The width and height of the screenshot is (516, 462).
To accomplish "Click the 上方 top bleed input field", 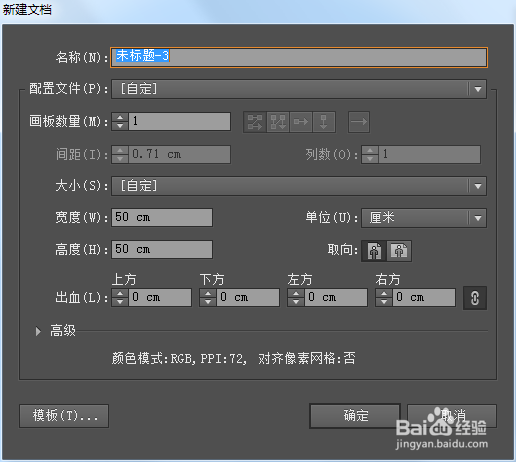I will tap(160, 297).
